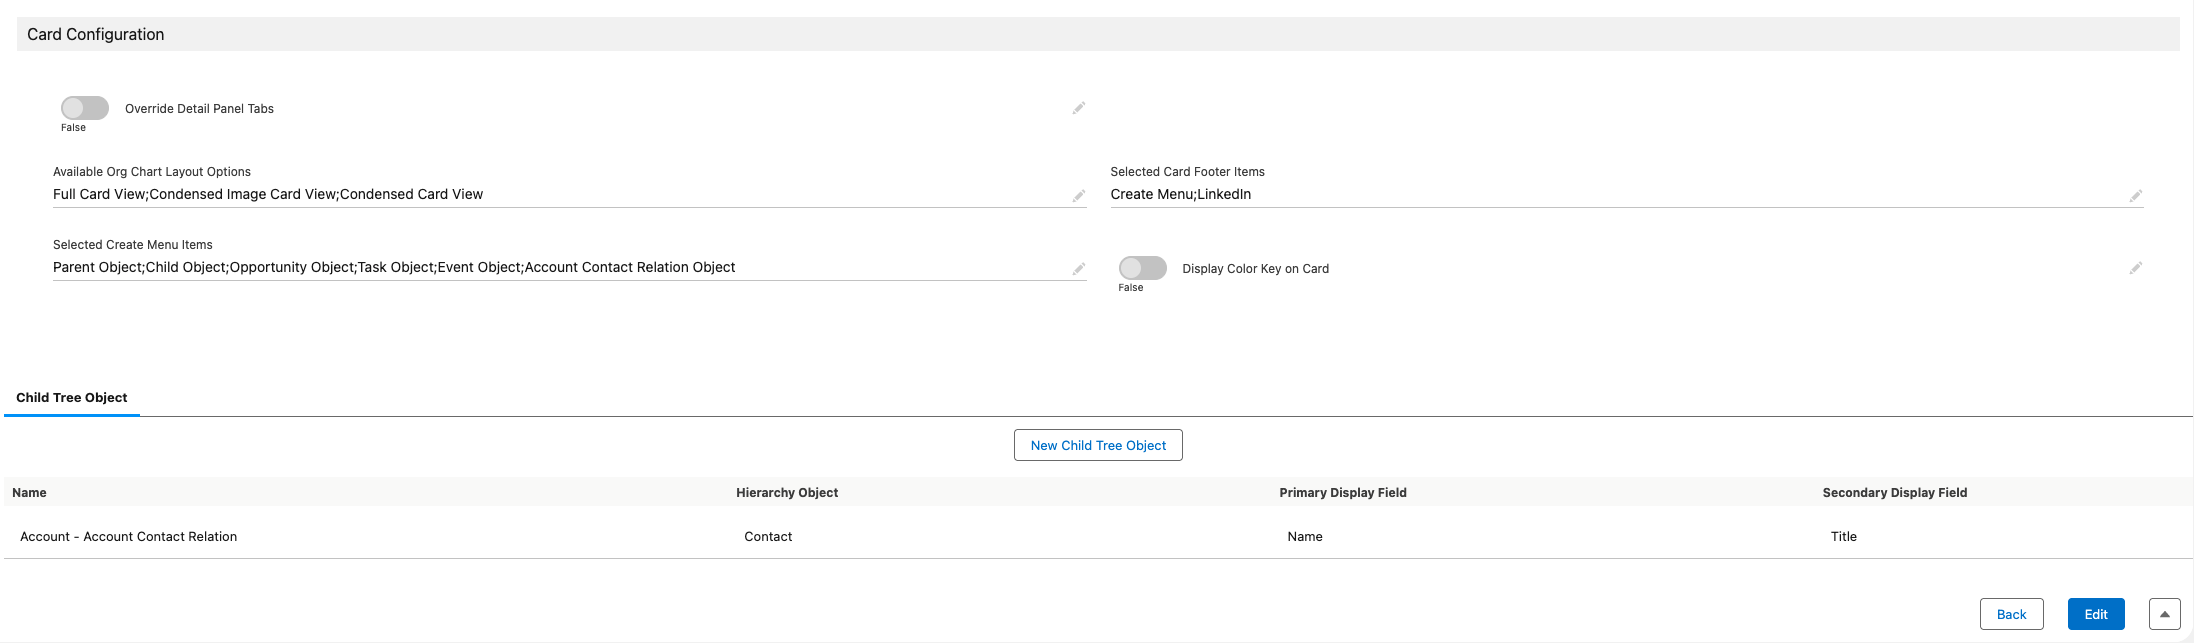Click the Create Menu;LinkedIn field value
2194x643 pixels.
tap(1180, 195)
